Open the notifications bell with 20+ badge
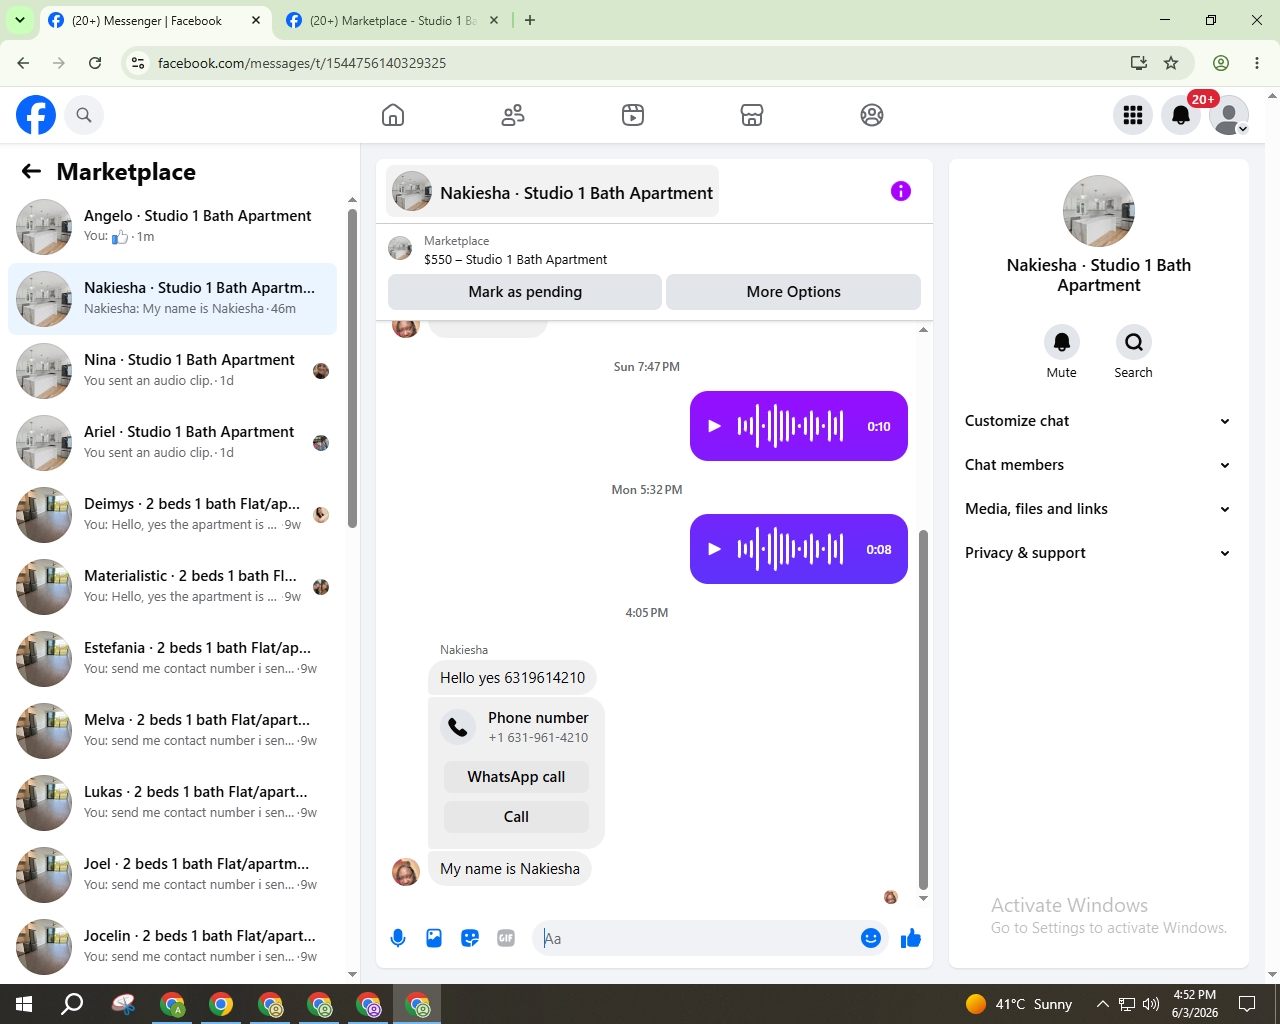The image size is (1280, 1024). point(1181,115)
